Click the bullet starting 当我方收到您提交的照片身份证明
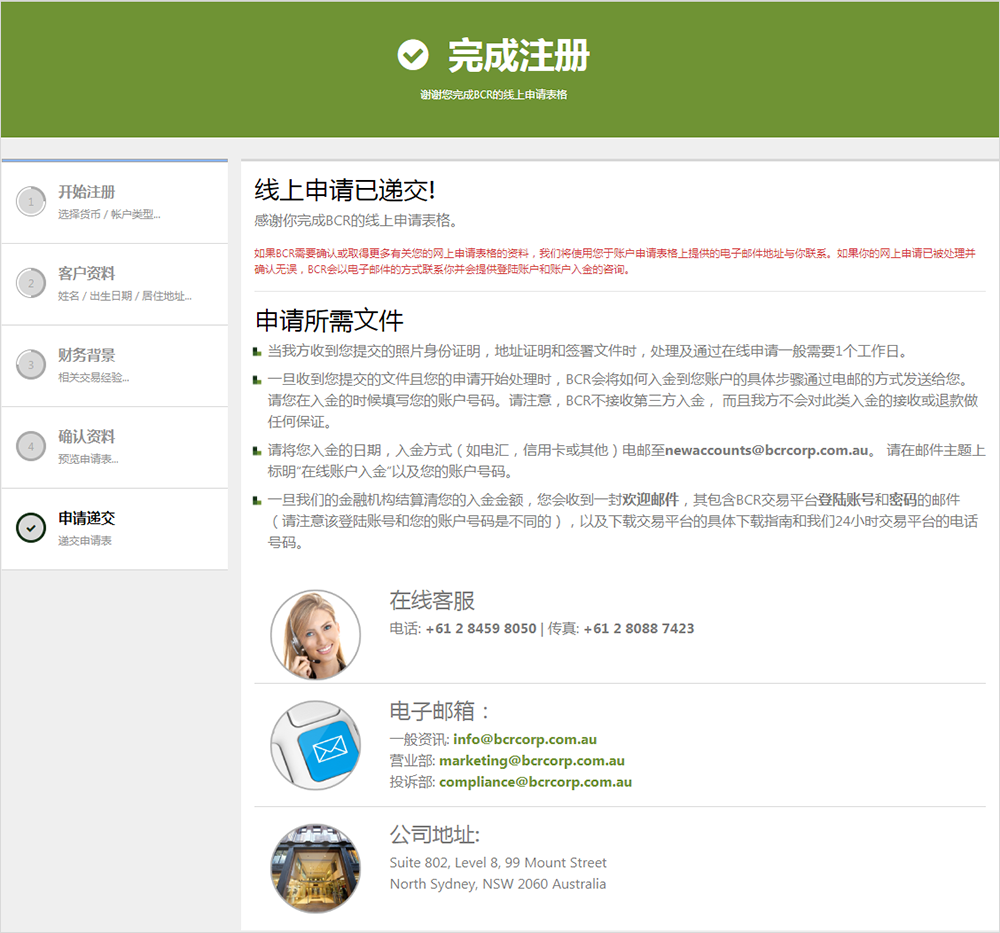 point(587,351)
